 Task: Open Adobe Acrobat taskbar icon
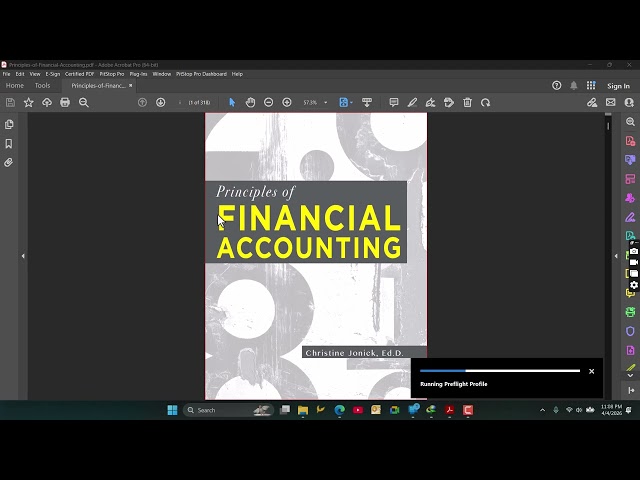(449, 410)
